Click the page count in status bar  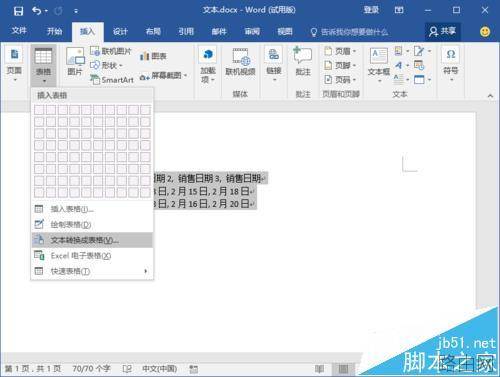[x=33, y=369]
